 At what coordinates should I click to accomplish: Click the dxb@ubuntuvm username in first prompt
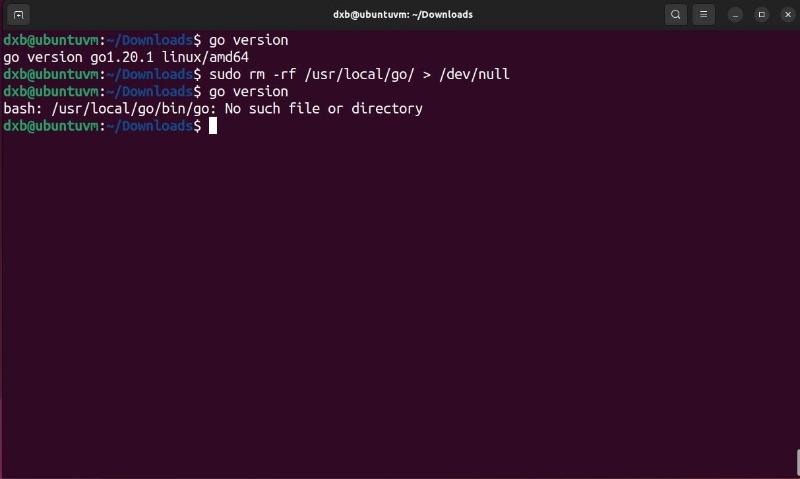(x=51, y=40)
